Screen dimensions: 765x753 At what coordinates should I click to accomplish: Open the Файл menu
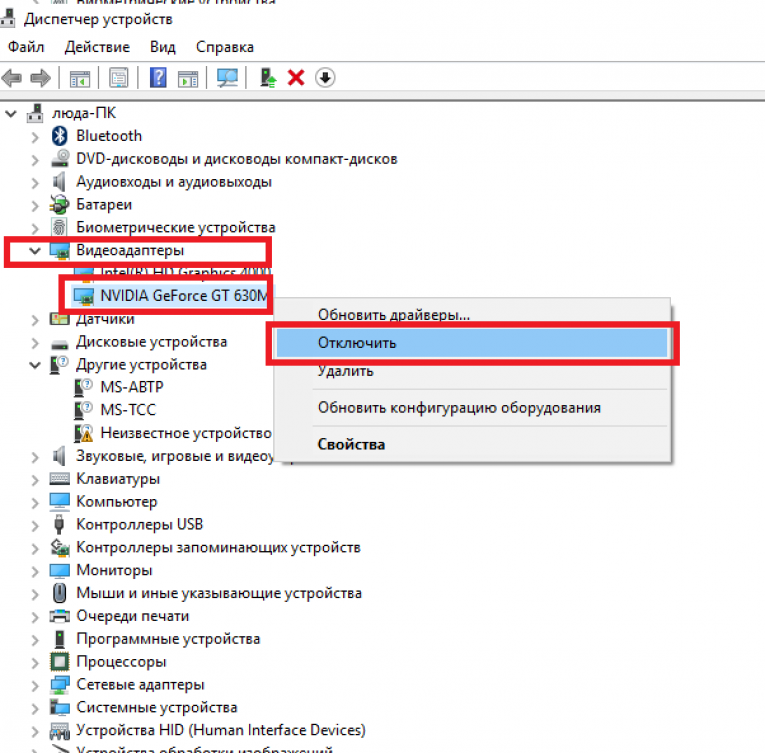point(26,47)
